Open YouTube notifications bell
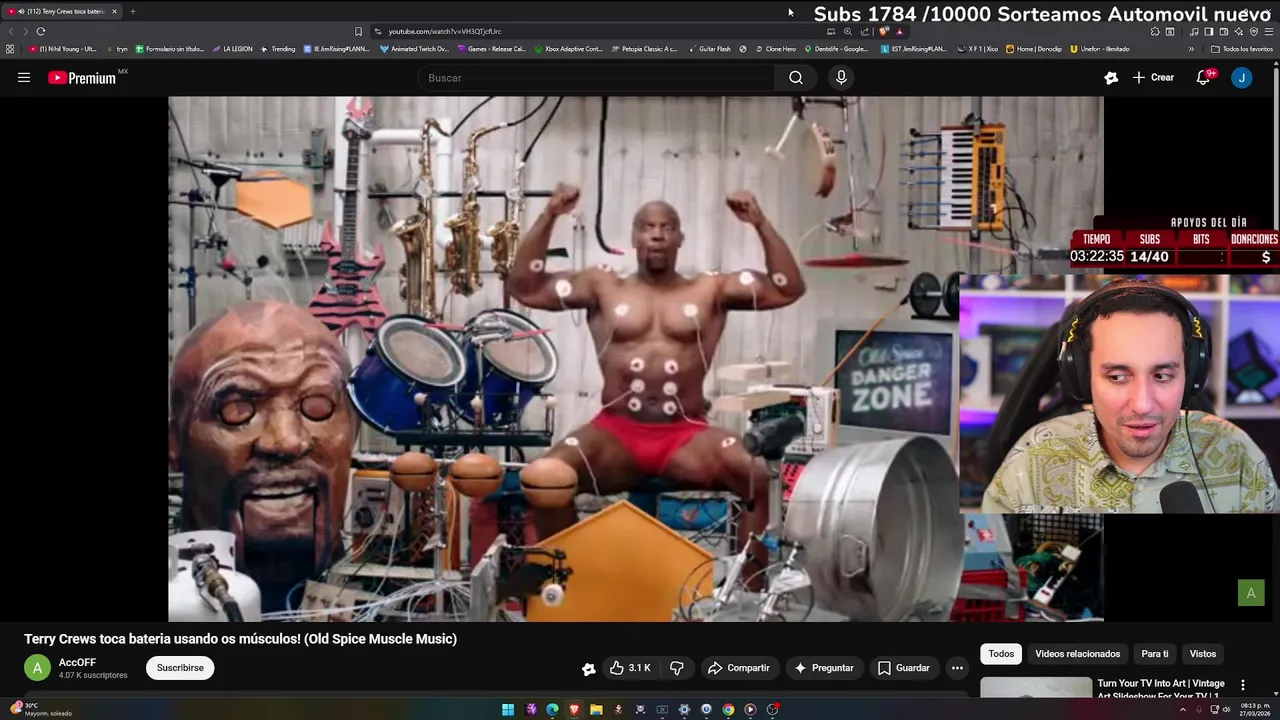Screen dimensions: 1280x720 1204,77
